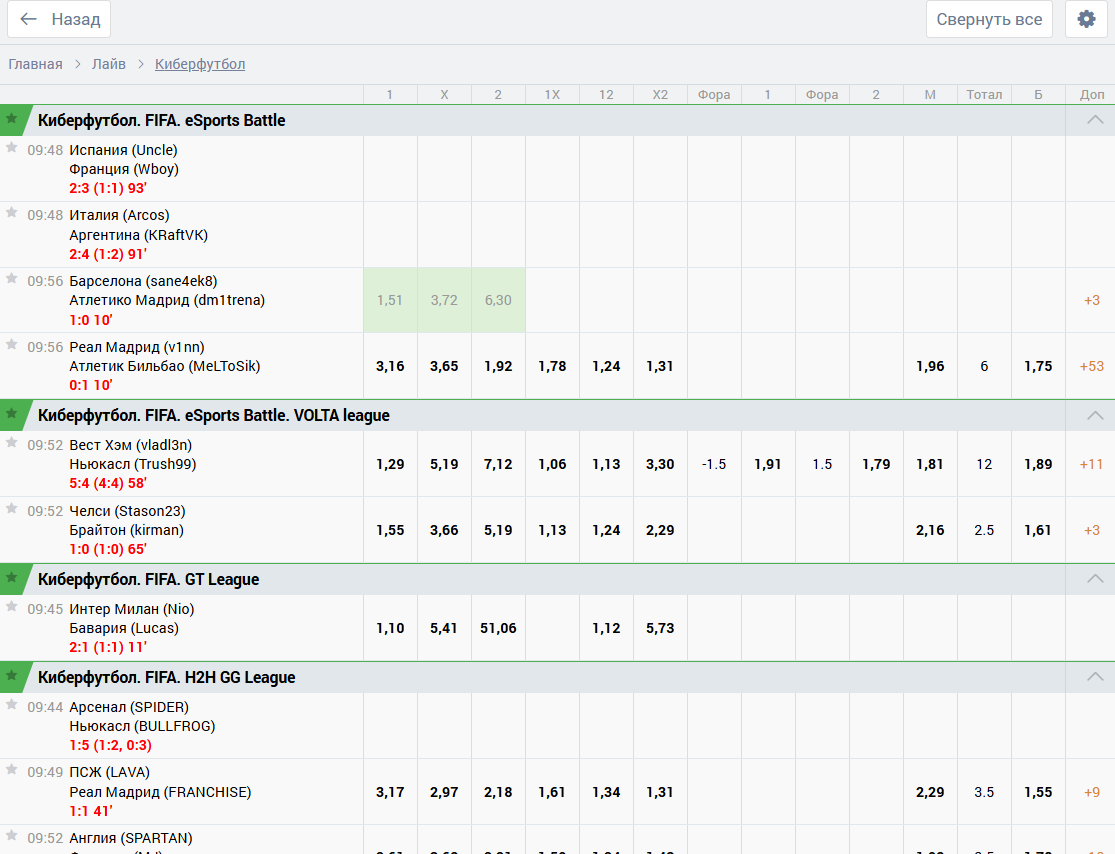Favorite the Испания vs Франция match star
Image resolution: width=1115 pixels, height=854 pixels.
click(12, 148)
